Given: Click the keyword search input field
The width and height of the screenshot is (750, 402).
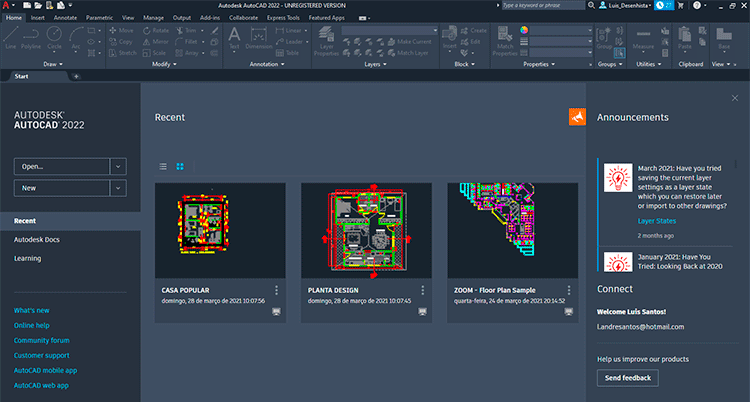Looking at the screenshot, I should 543,5.
